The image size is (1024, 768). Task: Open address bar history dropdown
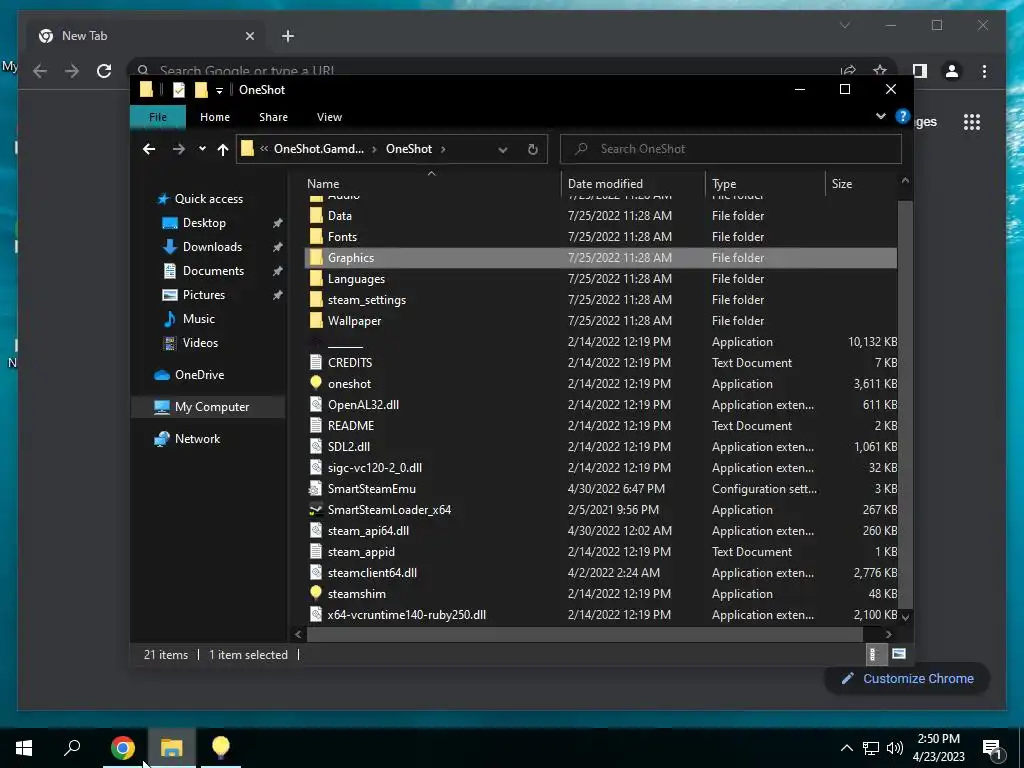pyautogui.click(x=502, y=150)
